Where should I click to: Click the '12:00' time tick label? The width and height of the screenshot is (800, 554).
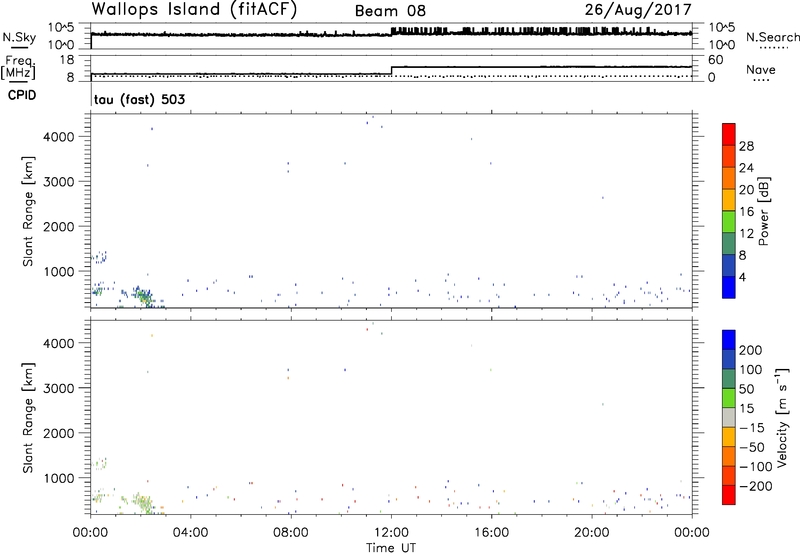391,533
